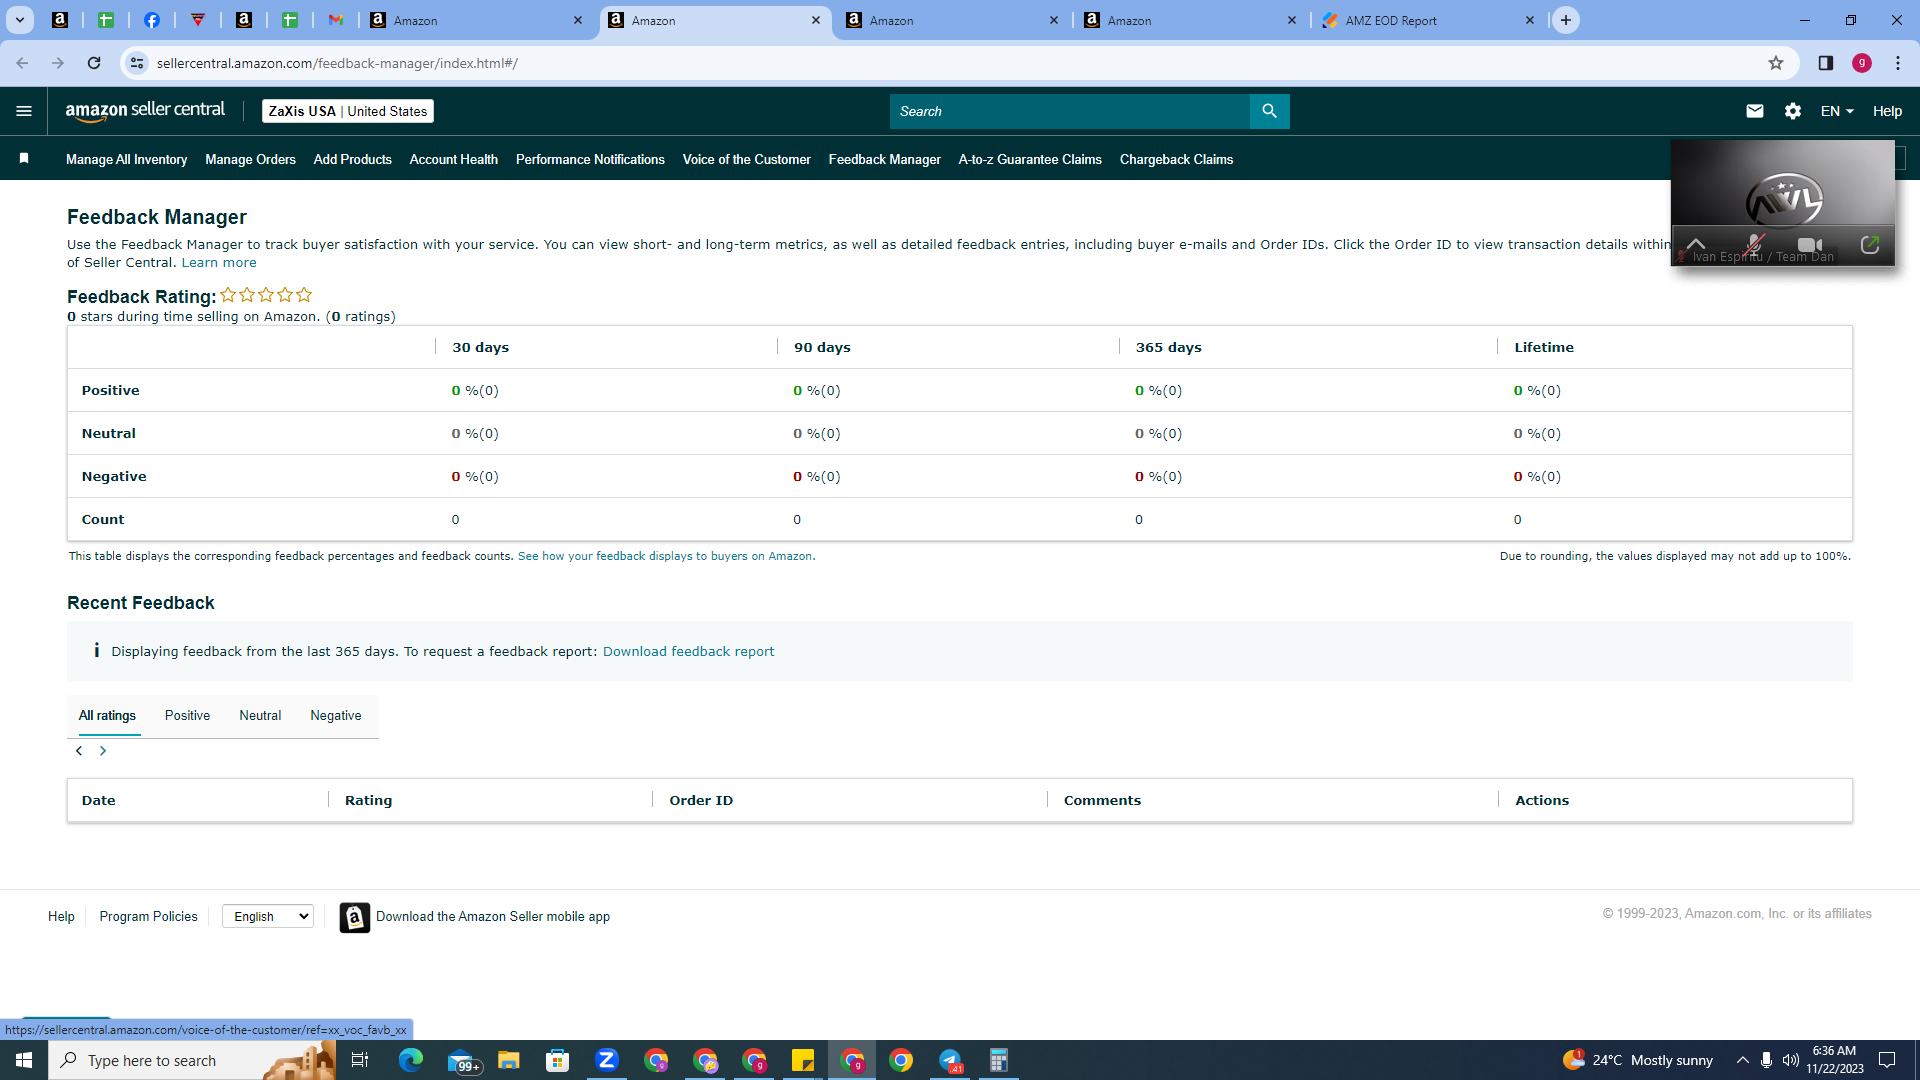Screen dimensions: 1920x1080
Task: Reload the current page
Action: point(94,63)
